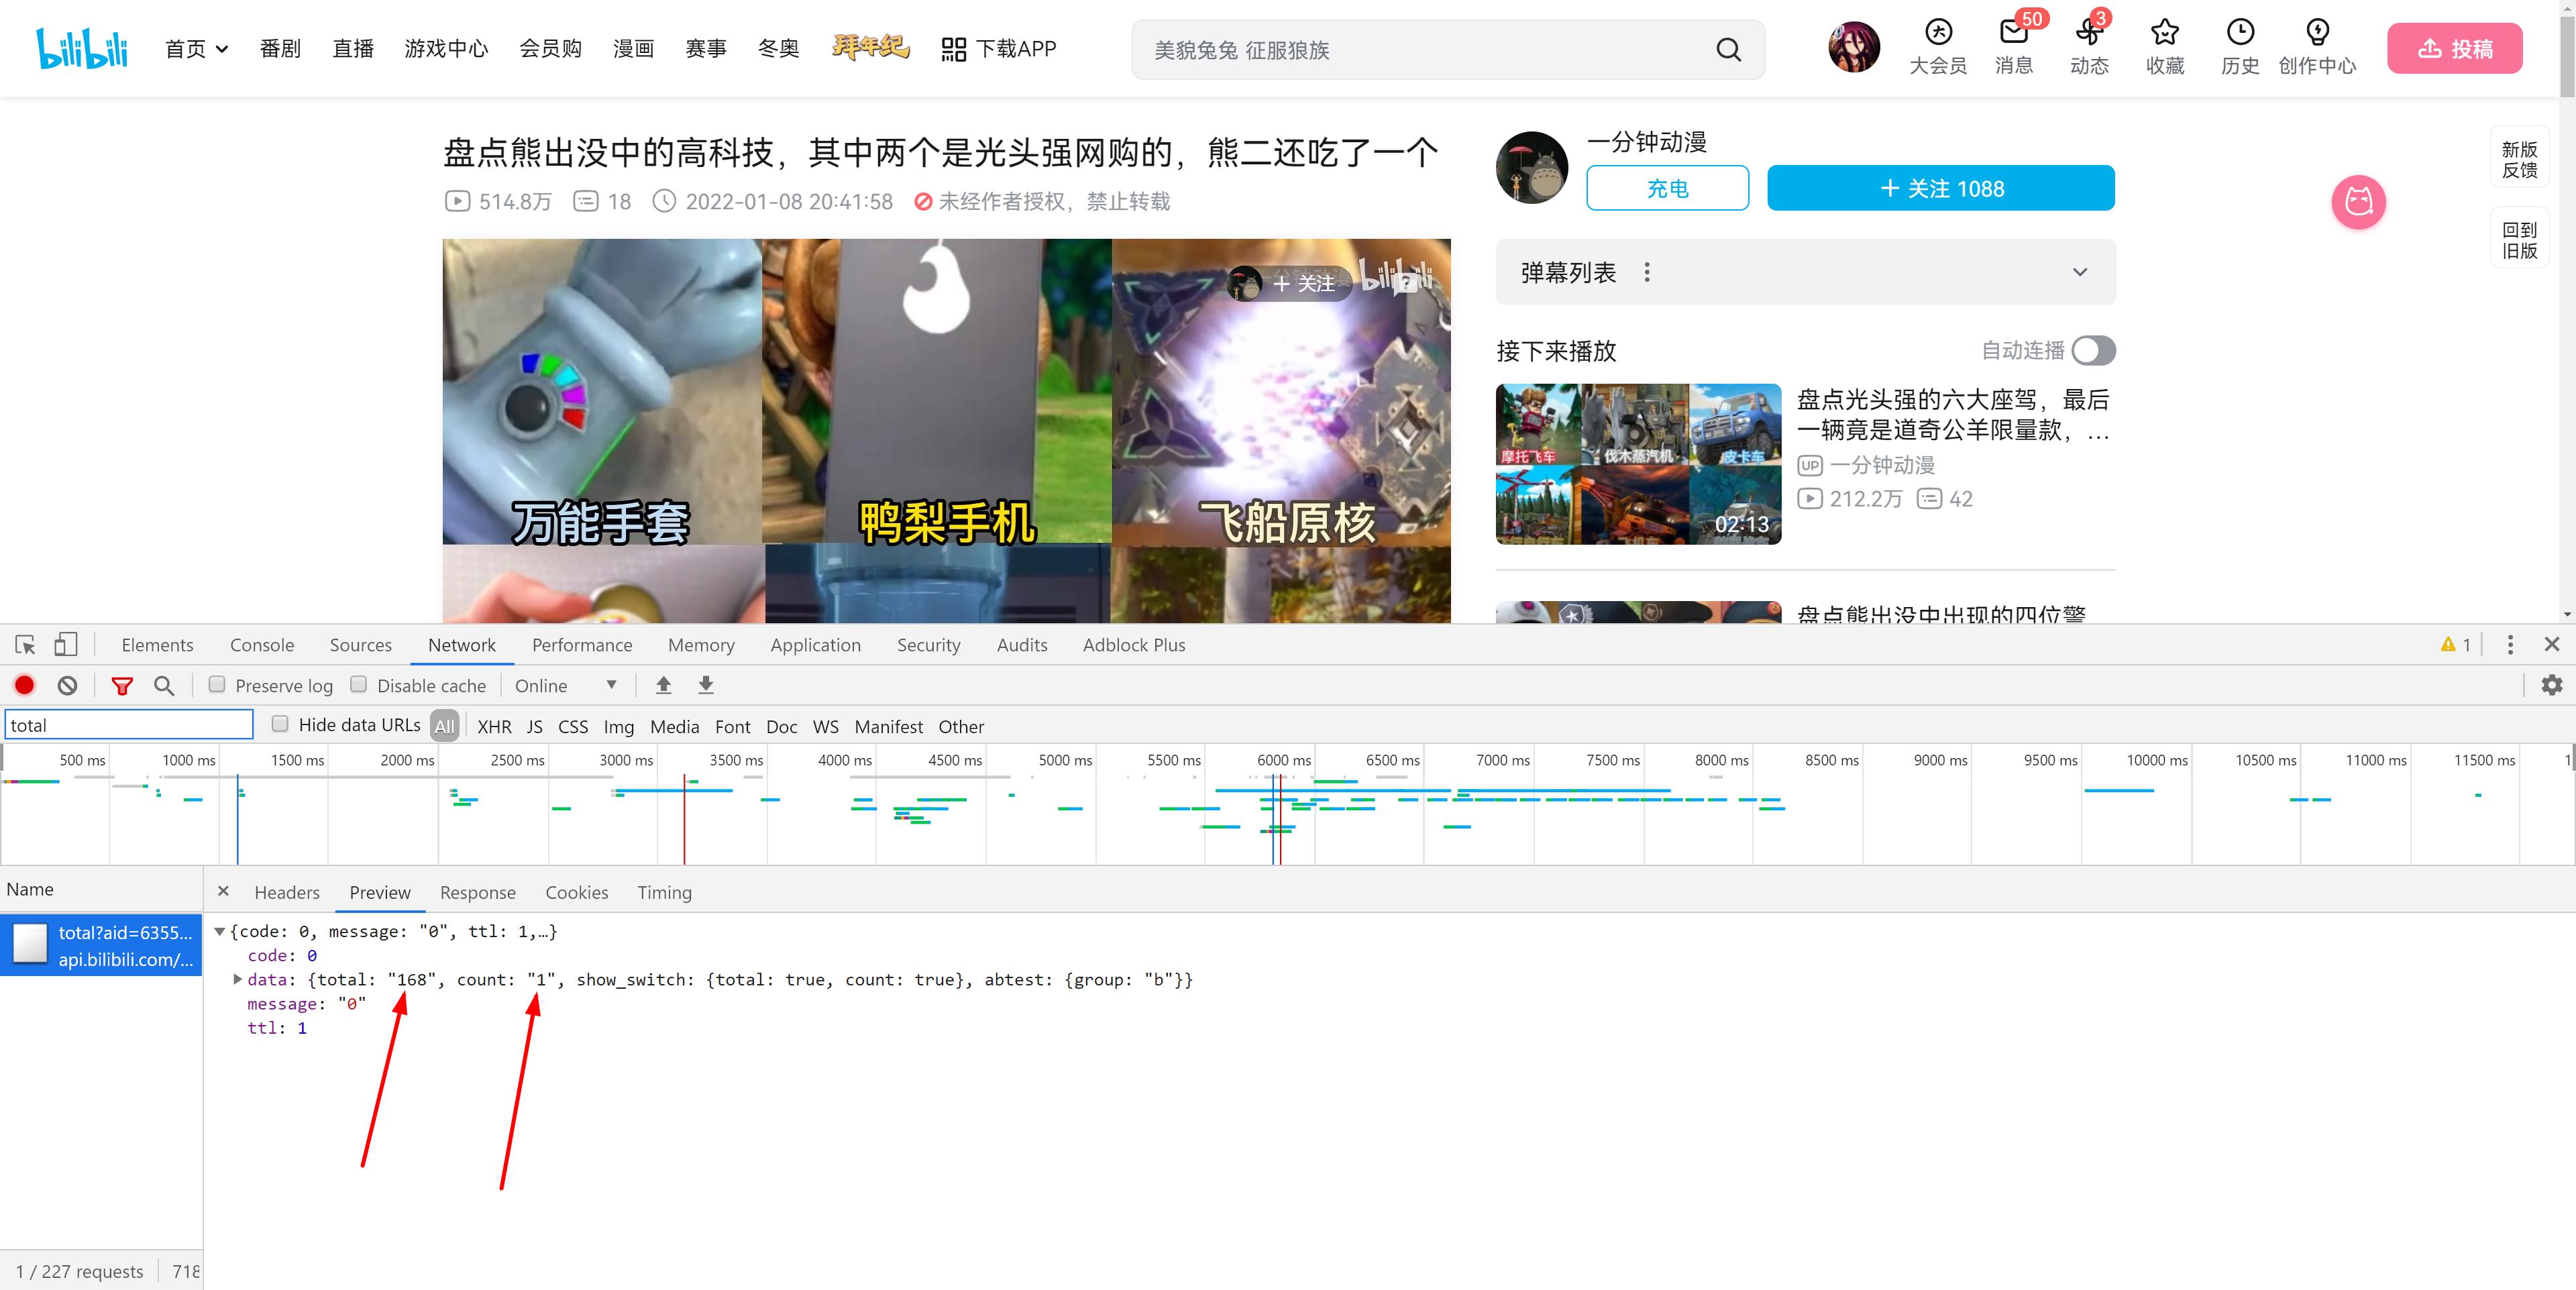Open 动态 feed icon
The height and width of the screenshot is (1290, 2576).
2089,47
